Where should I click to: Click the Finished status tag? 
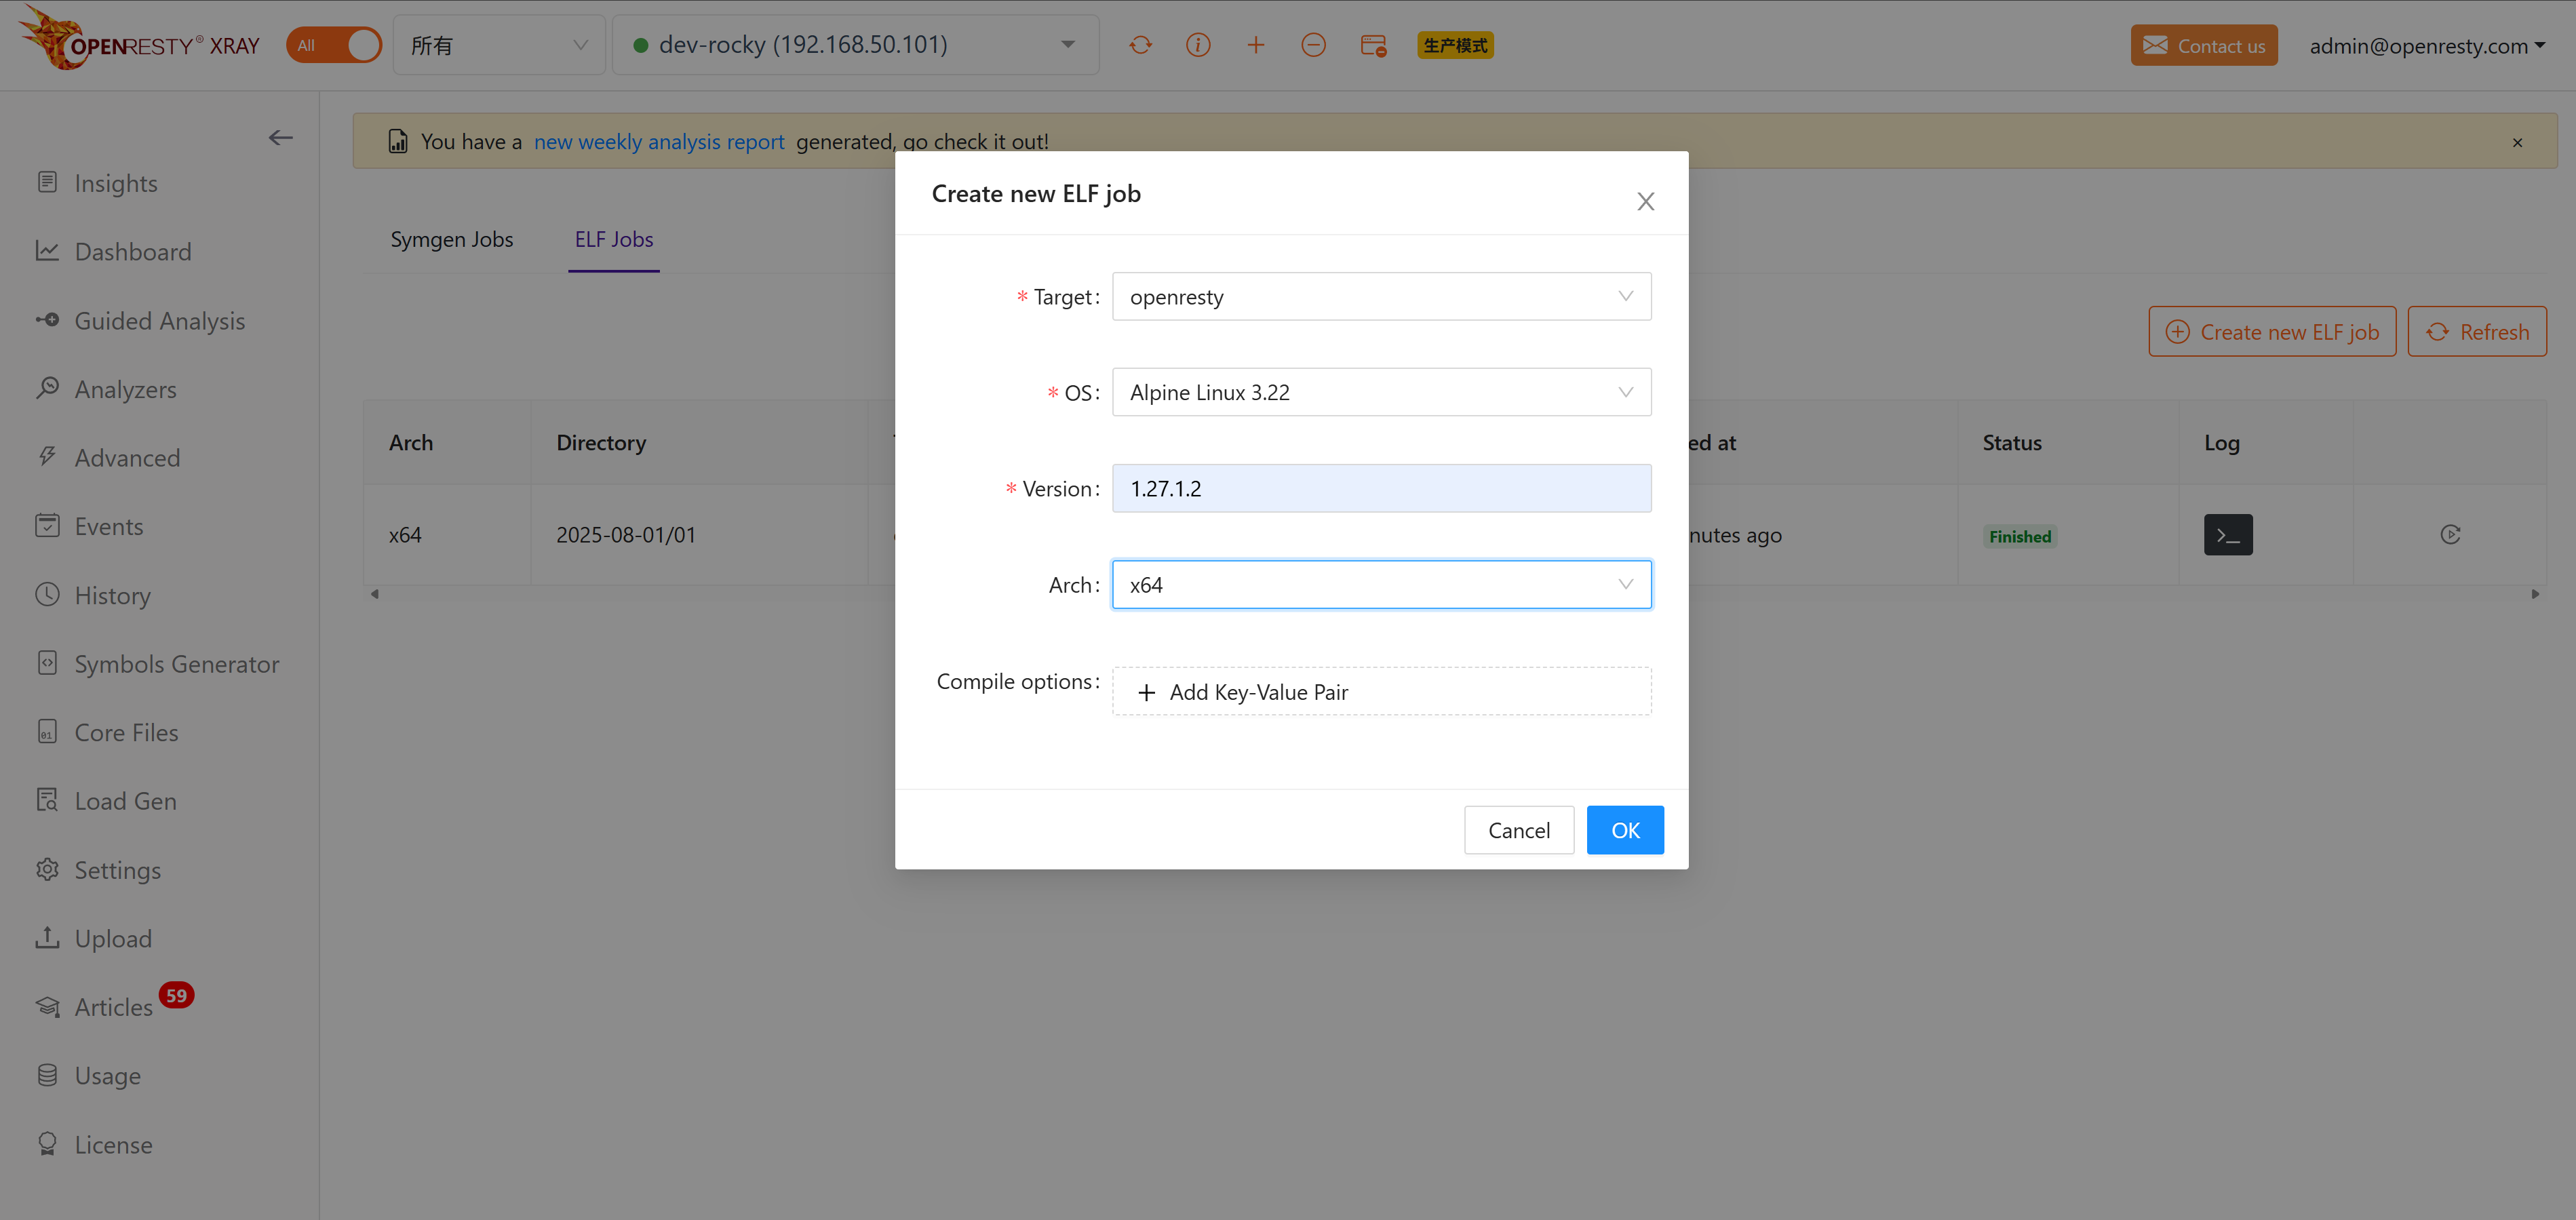click(2019, 537)
